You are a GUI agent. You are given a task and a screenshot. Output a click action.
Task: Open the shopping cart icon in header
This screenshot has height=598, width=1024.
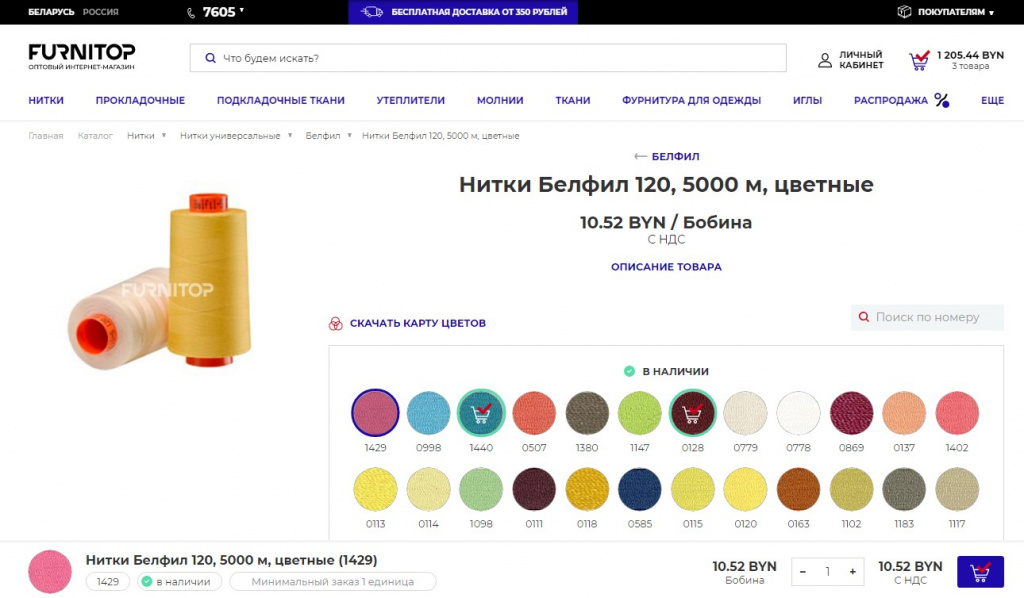click(919, 60)
